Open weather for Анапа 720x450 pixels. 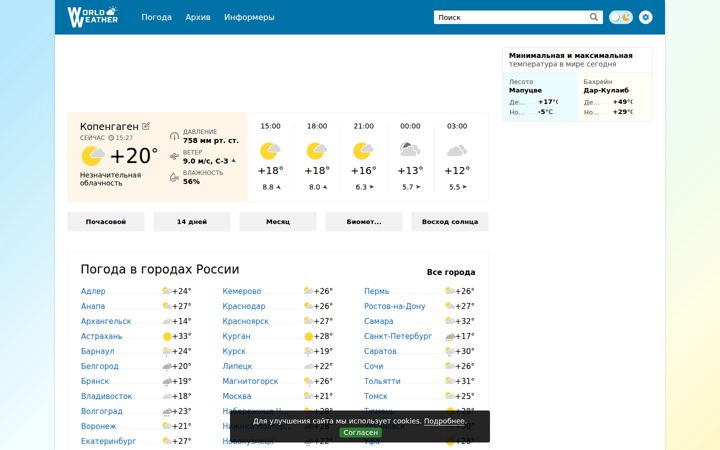click(x=93, y=306)
